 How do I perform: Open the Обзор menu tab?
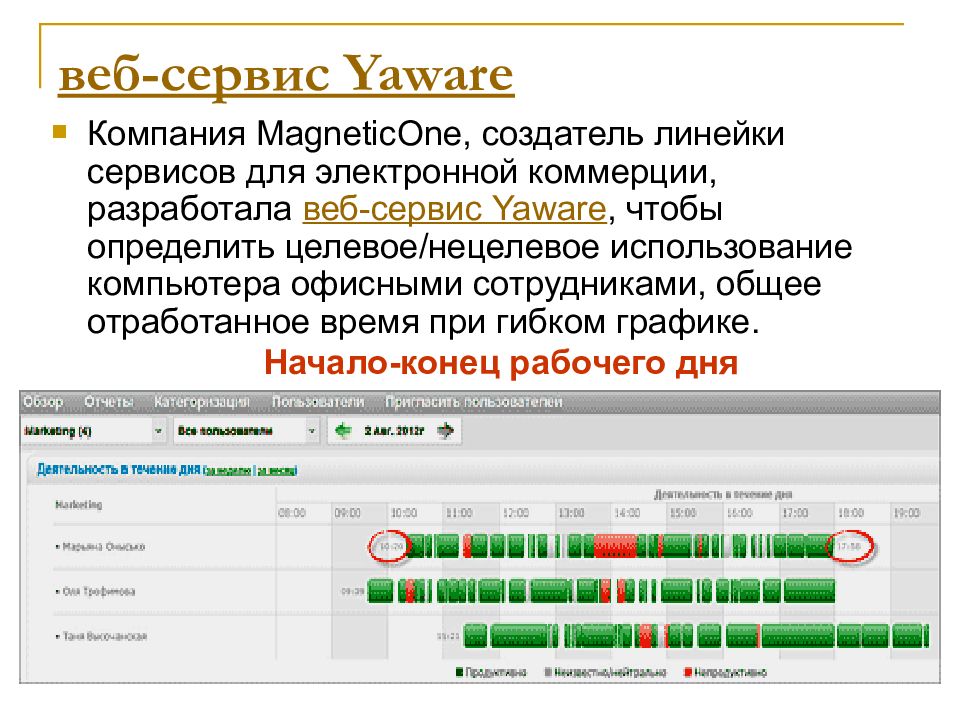43,402
